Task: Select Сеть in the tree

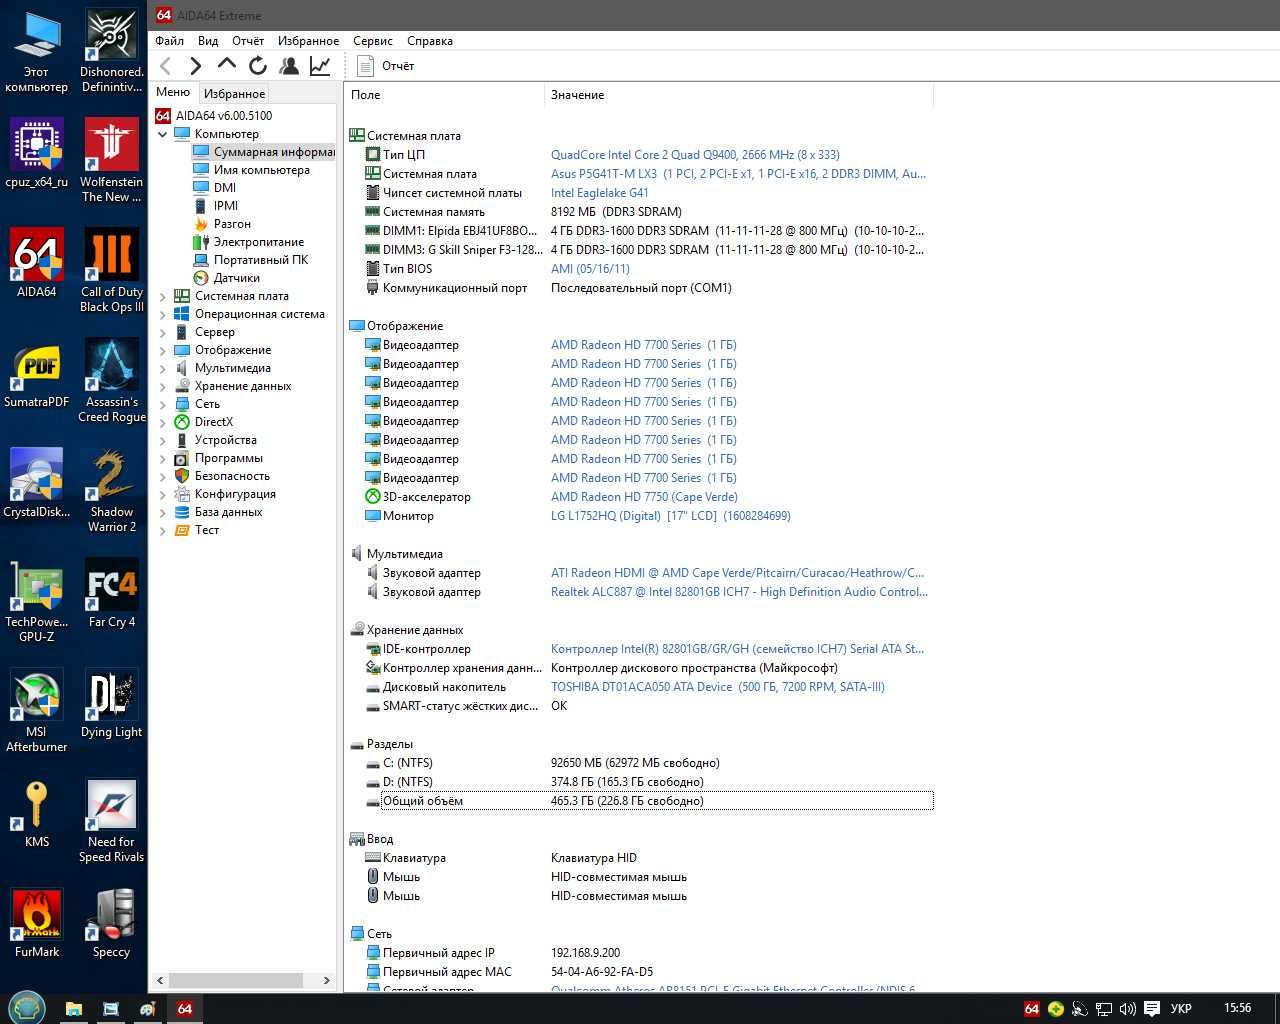Action: click(x=197, y=404)
